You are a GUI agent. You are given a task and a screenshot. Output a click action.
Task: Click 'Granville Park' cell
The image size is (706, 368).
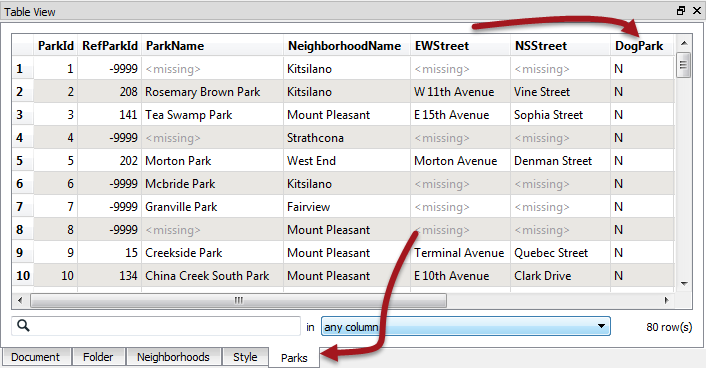pyautogui.click(x=213, y=207)
